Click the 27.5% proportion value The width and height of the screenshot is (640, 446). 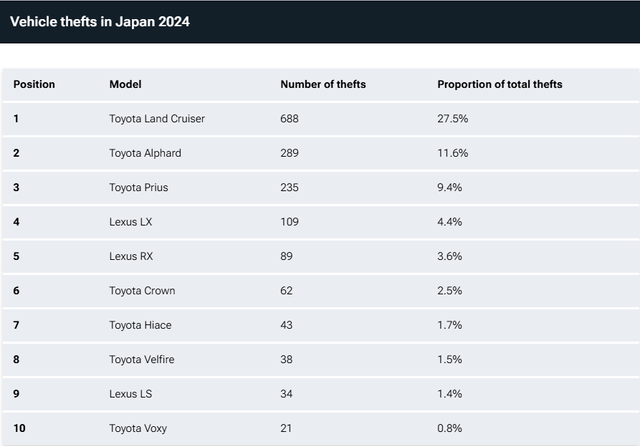452,119
